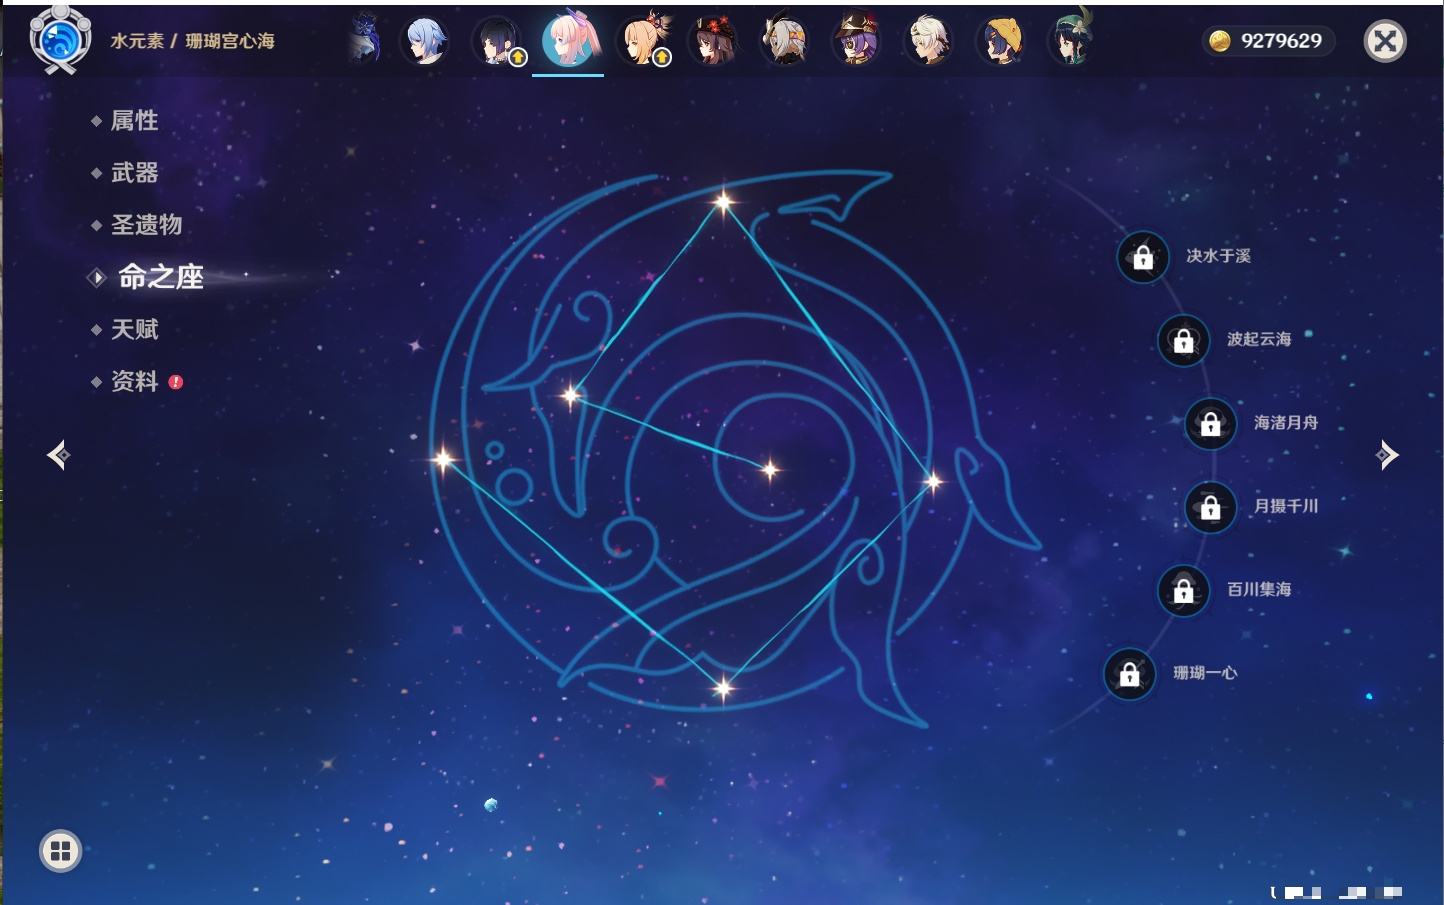
Task: Inspect the locked 月摄千川 constellation node
Action: pyautogui.click(x=1210, y=507)
